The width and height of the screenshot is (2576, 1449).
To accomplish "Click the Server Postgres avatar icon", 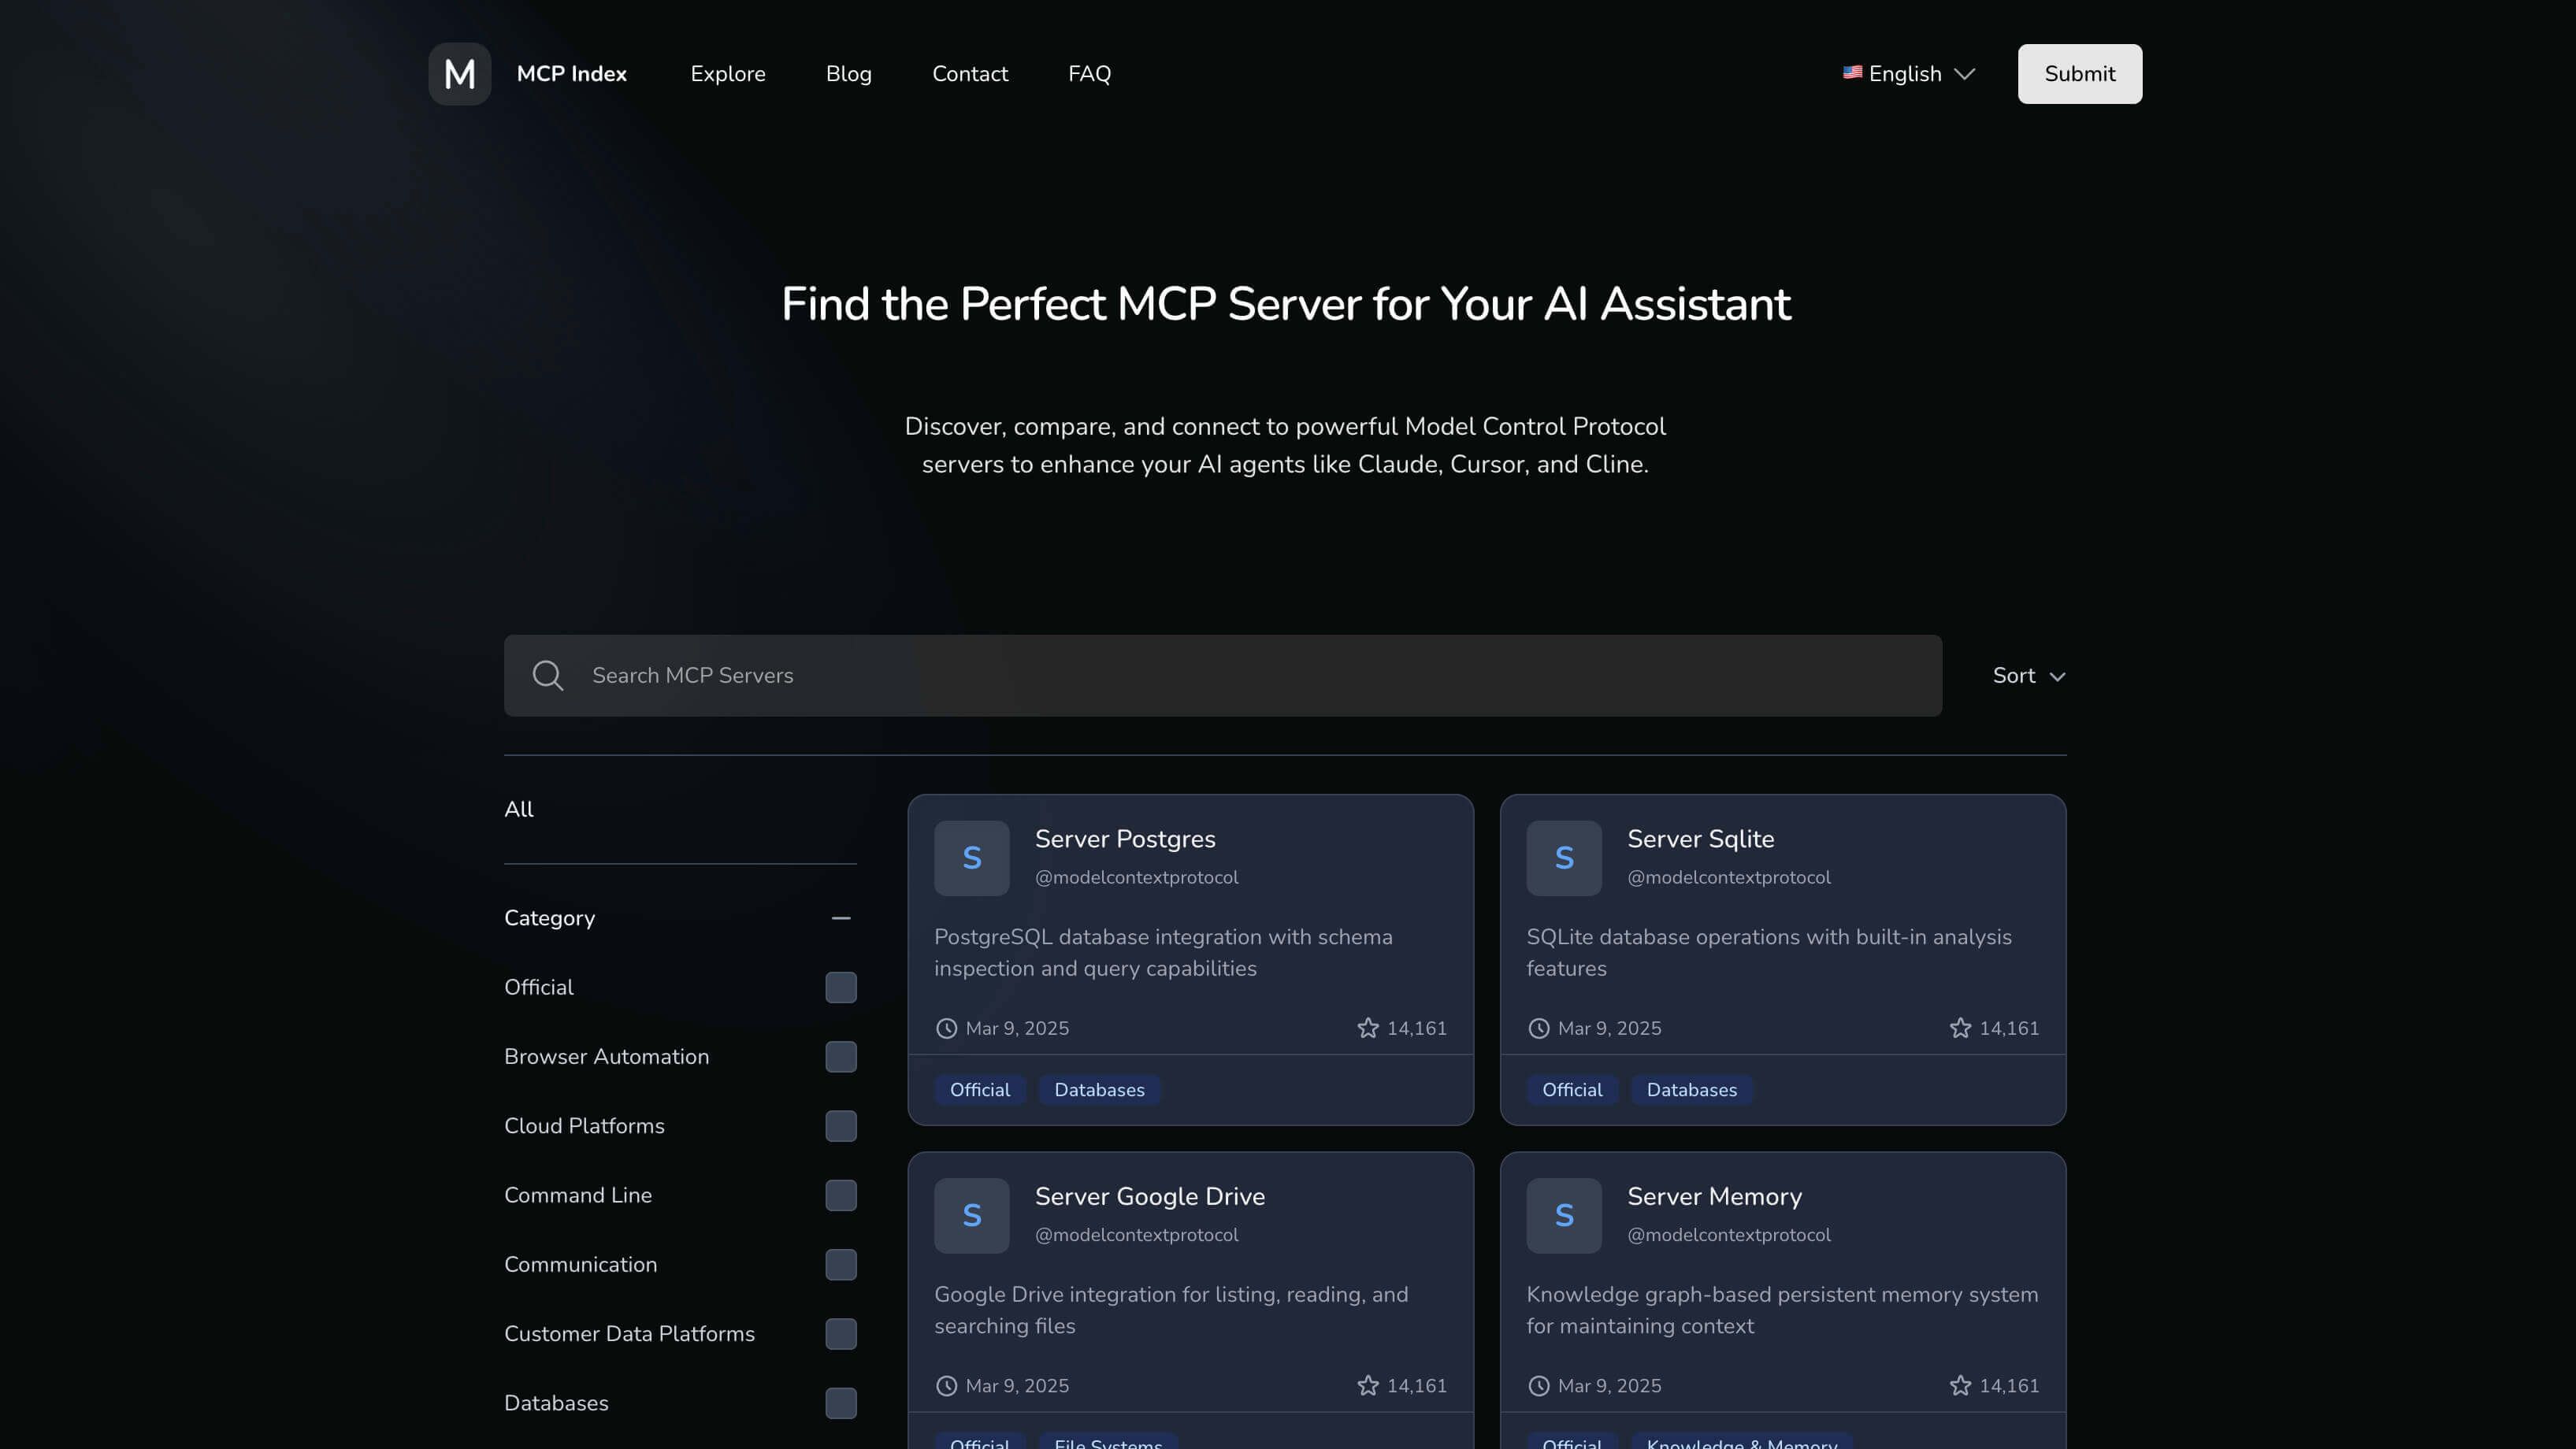I will click(971, 857).
